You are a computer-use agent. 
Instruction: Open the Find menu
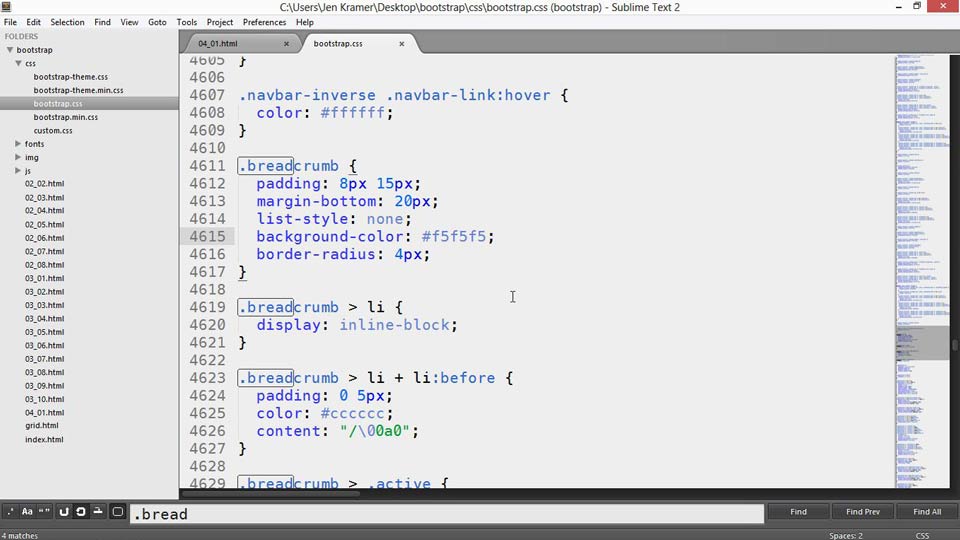coord(102,22)
